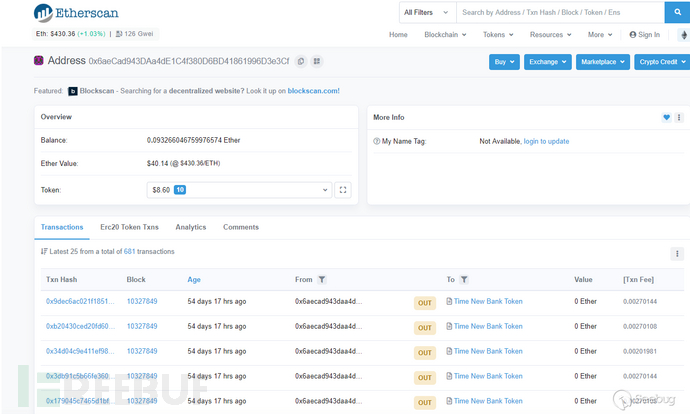Click balance 0.093266046759976574 Ether
690x414 pixels.
[x=193, y=140]
